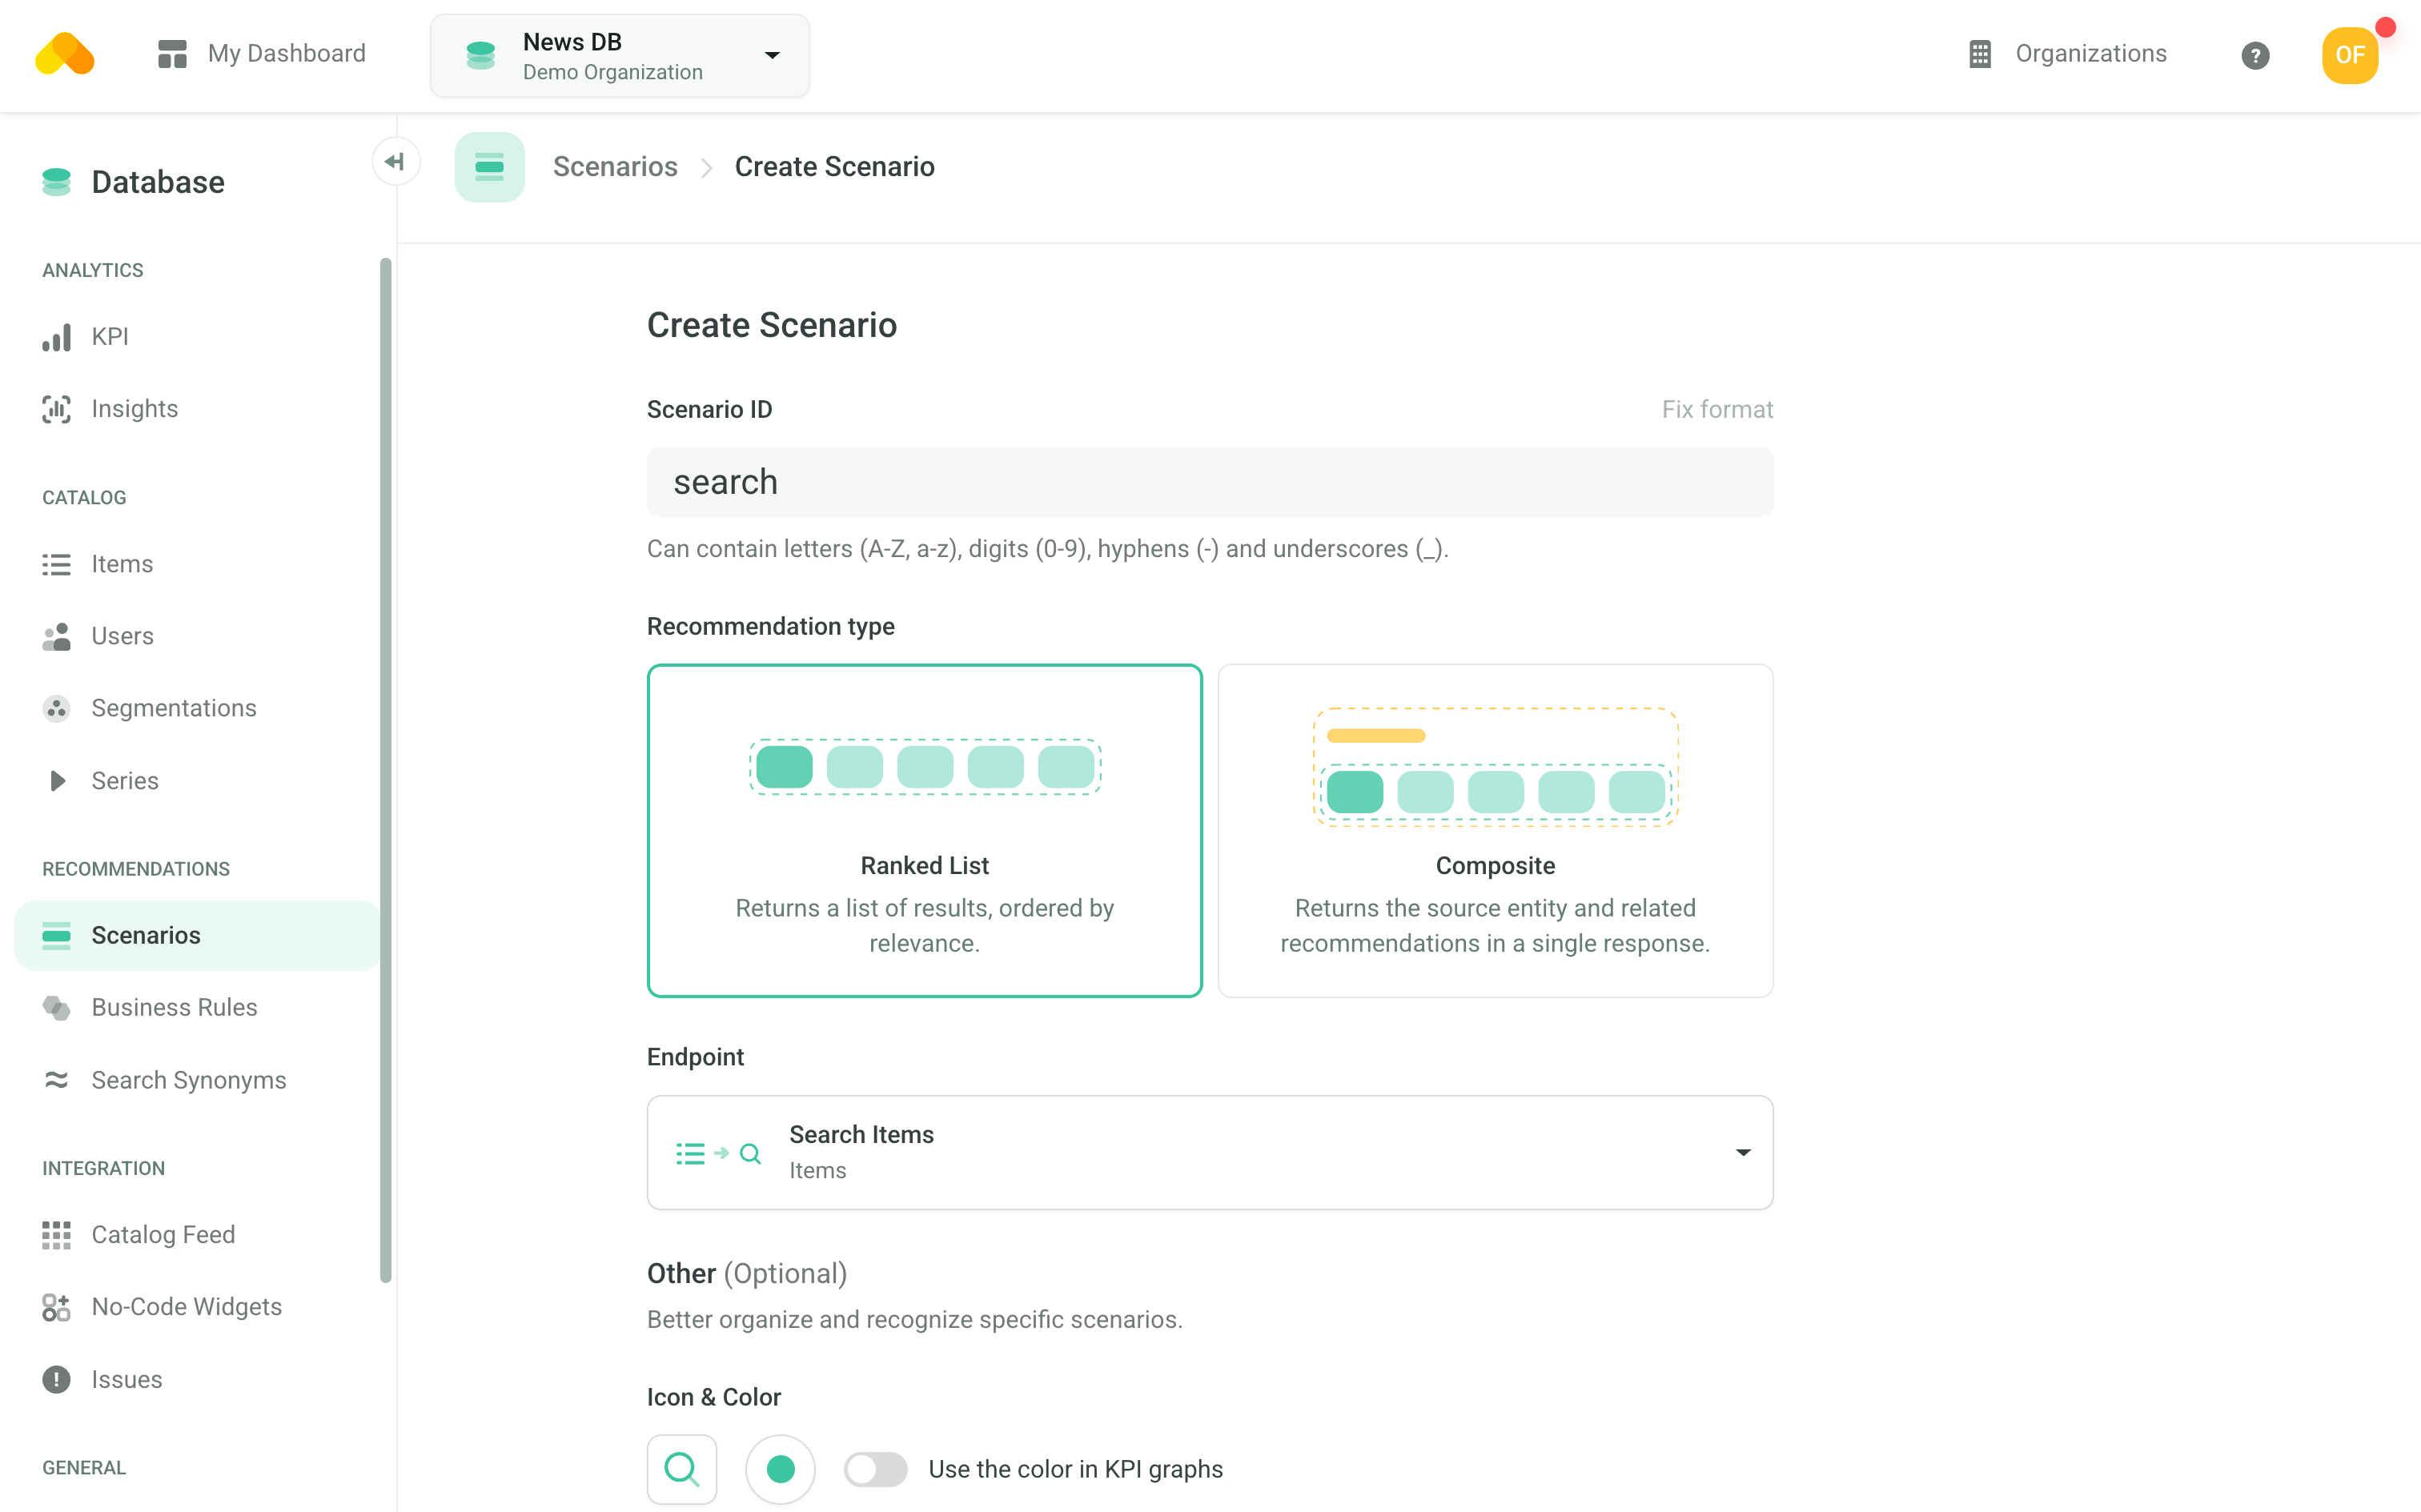Click the Catalog Feed grid icon
Image resolution: width=2421 pixels, height=1512 pixels.
57,1235
